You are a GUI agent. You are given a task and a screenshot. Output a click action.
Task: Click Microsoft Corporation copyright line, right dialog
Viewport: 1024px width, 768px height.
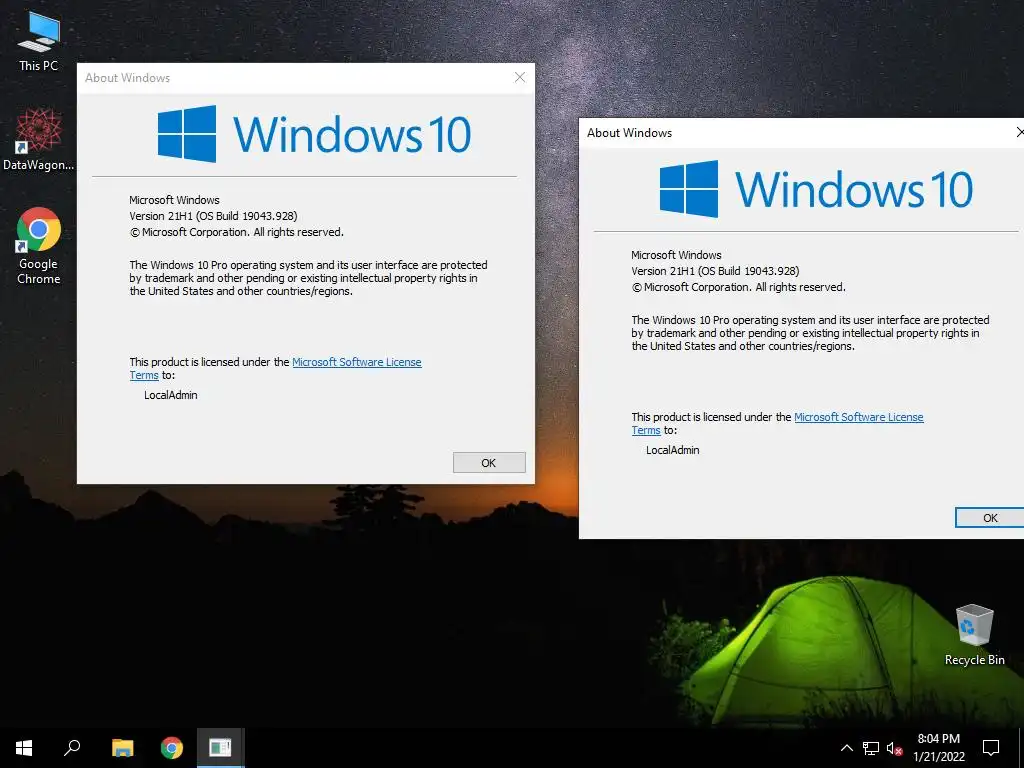tap(739, 287)
